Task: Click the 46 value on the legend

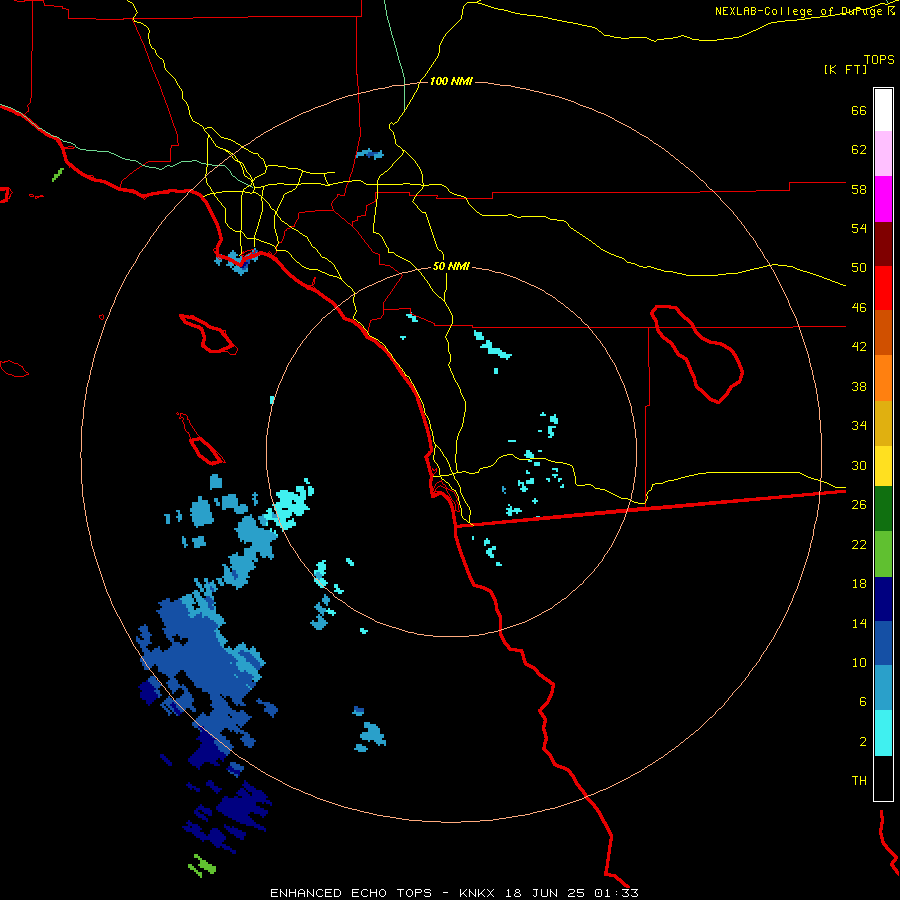Action: pos(859,308)
